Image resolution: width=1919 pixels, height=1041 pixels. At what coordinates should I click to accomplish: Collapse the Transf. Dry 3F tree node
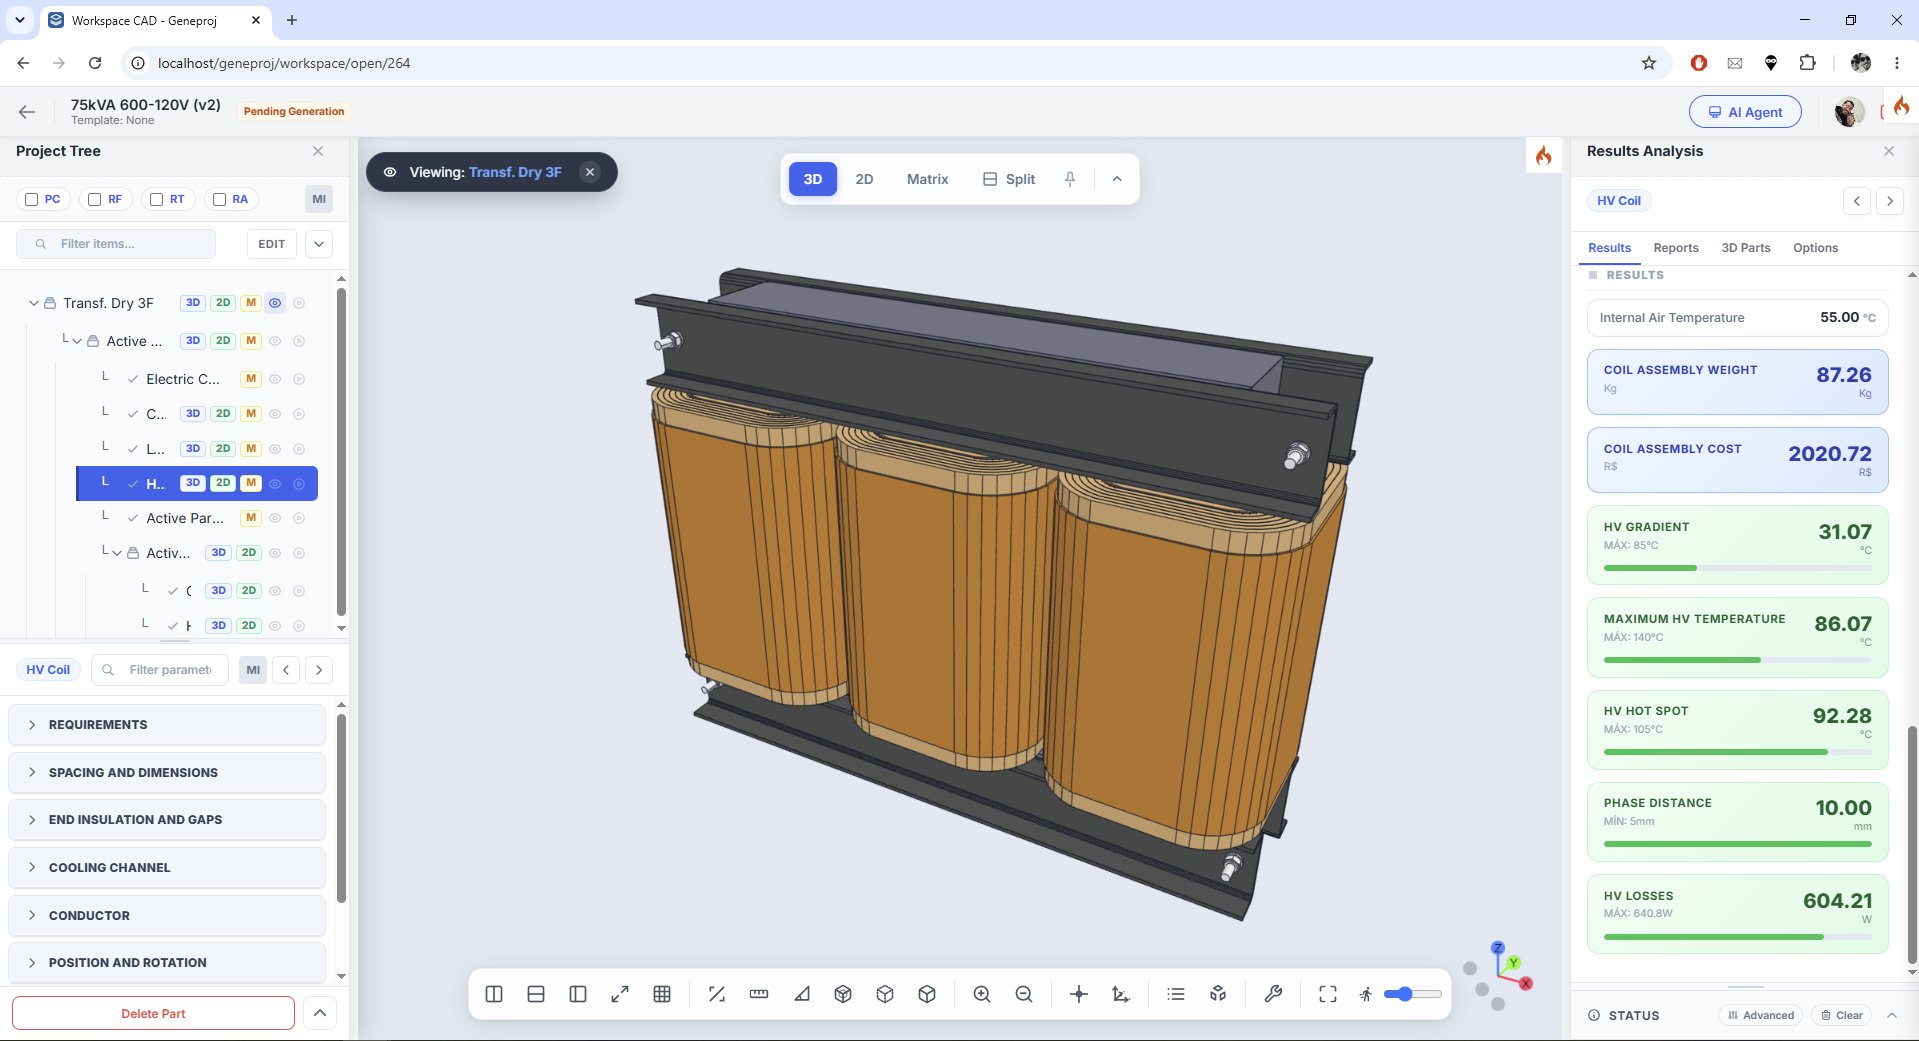[x=34, y=303]
